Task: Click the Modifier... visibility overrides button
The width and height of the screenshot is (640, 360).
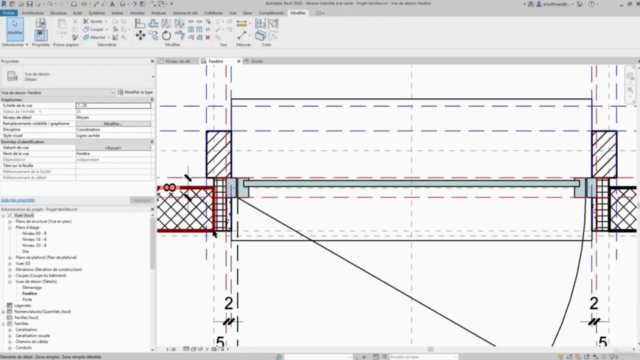Action: pyautogui.click(x=113, y=124)
